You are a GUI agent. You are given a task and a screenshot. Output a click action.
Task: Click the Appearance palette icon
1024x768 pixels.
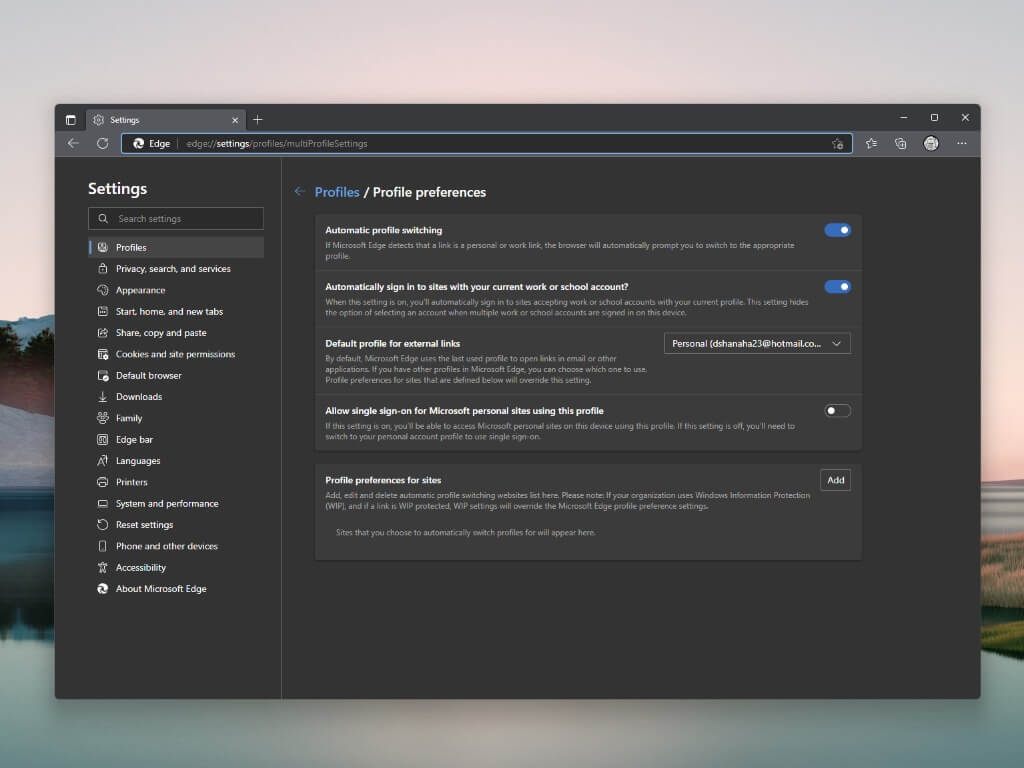(x=103, y=290)
